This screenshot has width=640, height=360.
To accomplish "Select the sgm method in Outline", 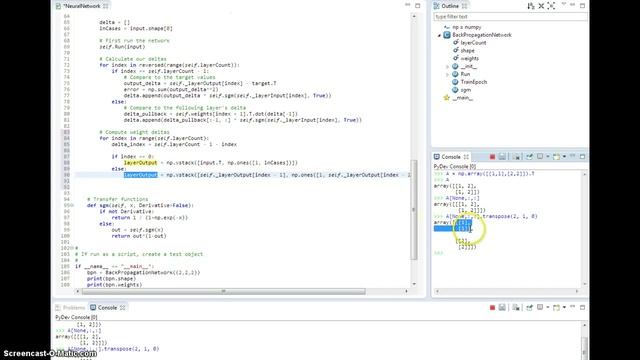I will coord(465,90).
